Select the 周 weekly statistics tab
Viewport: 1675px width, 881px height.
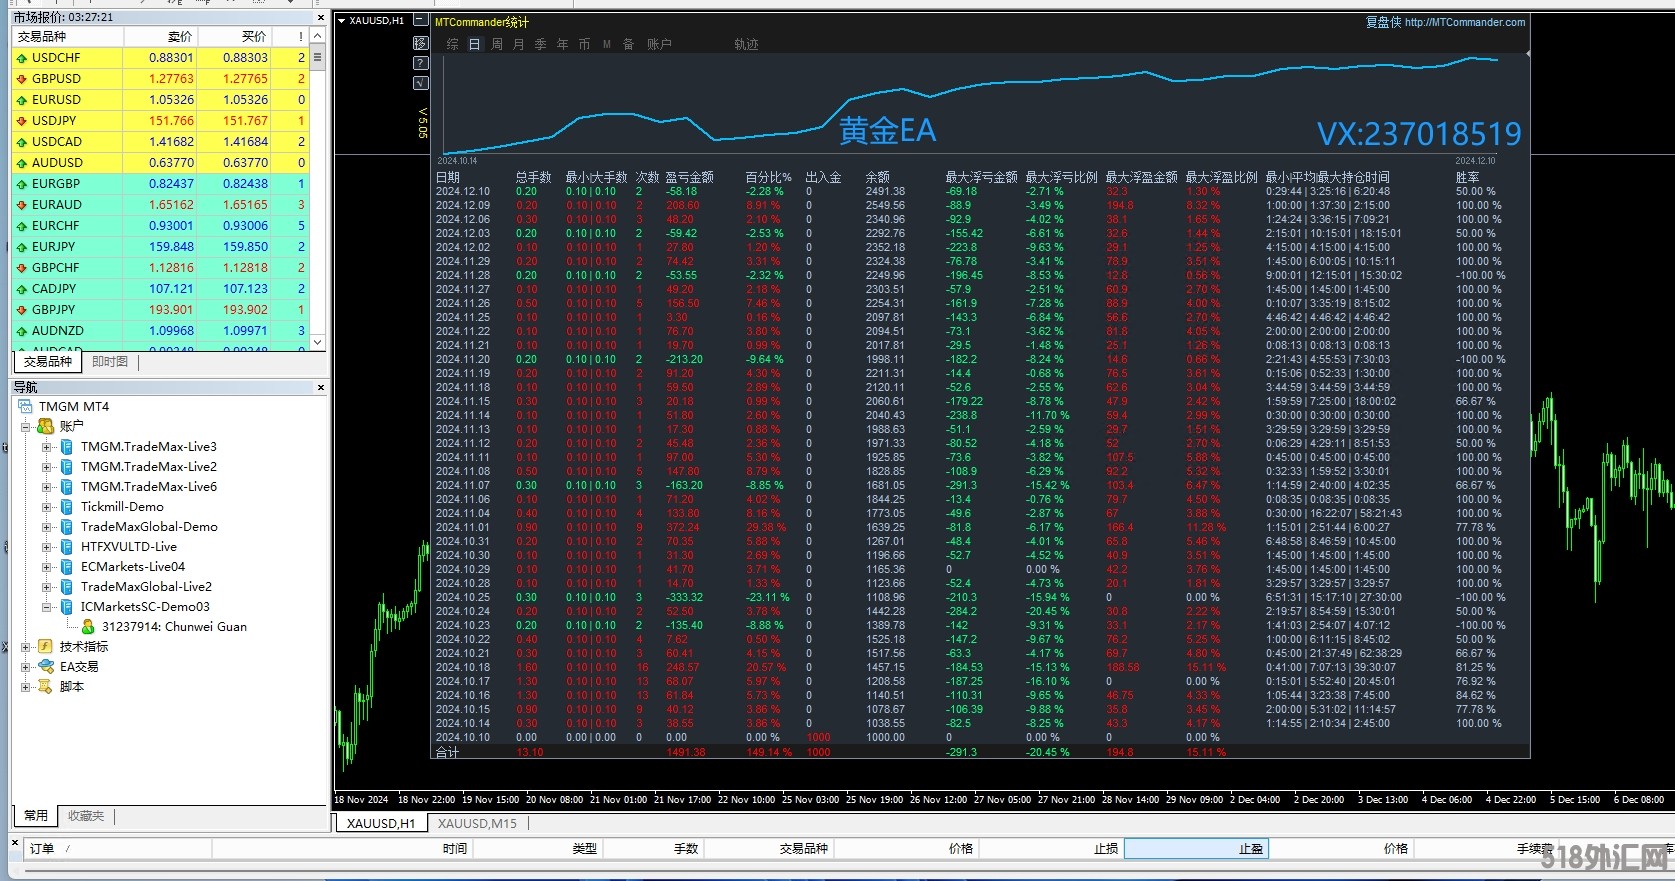[497, 45]
